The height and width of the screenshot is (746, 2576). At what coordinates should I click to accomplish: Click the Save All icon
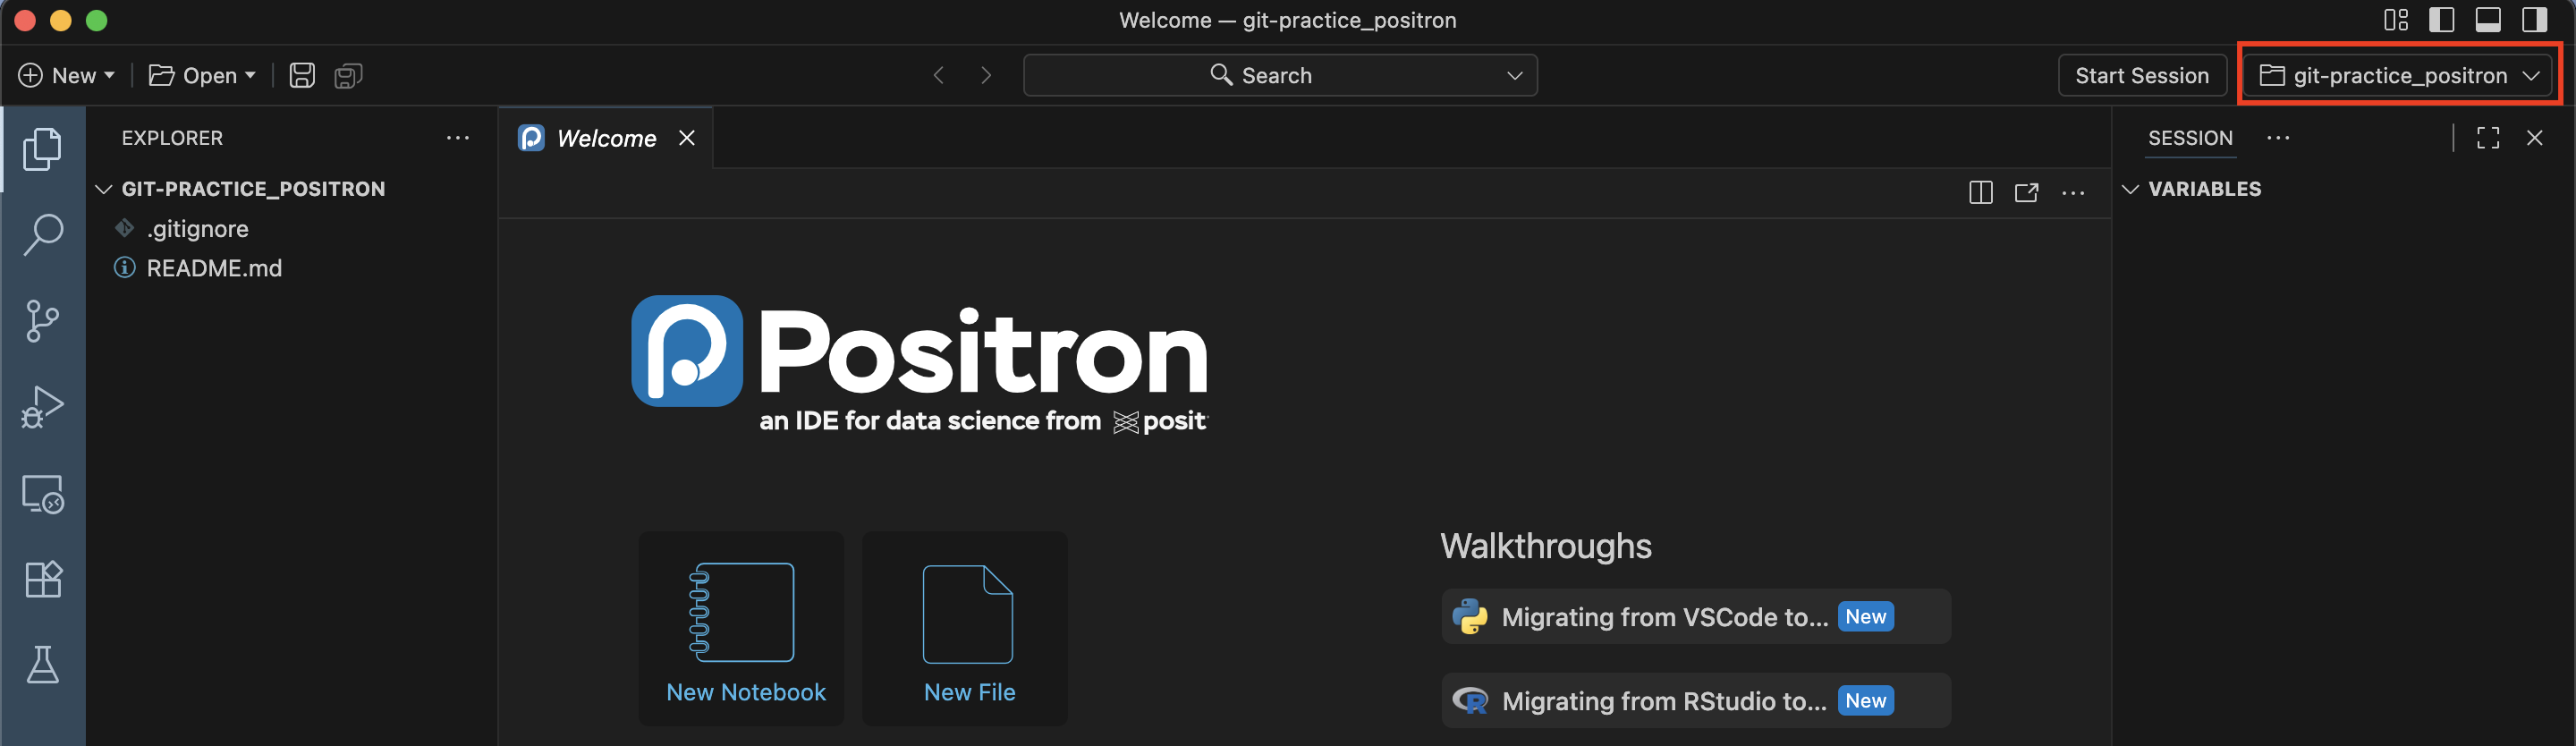pyautogui.click(x=348, y=75)
